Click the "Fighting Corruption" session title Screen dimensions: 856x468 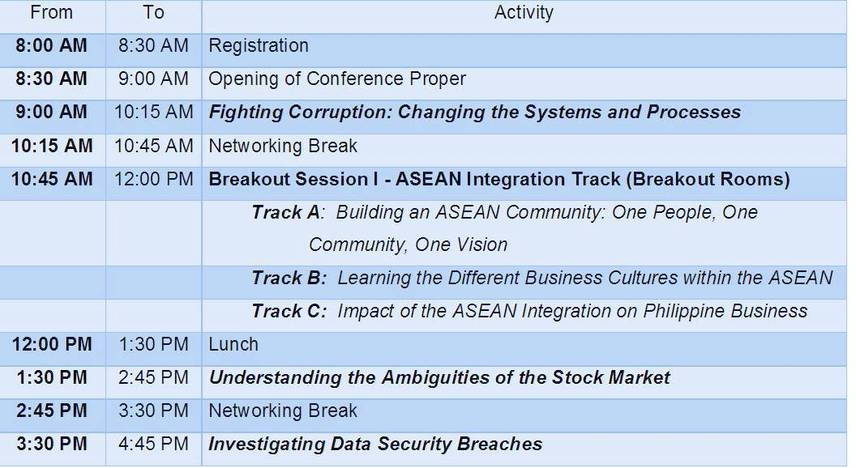[474, 112]
